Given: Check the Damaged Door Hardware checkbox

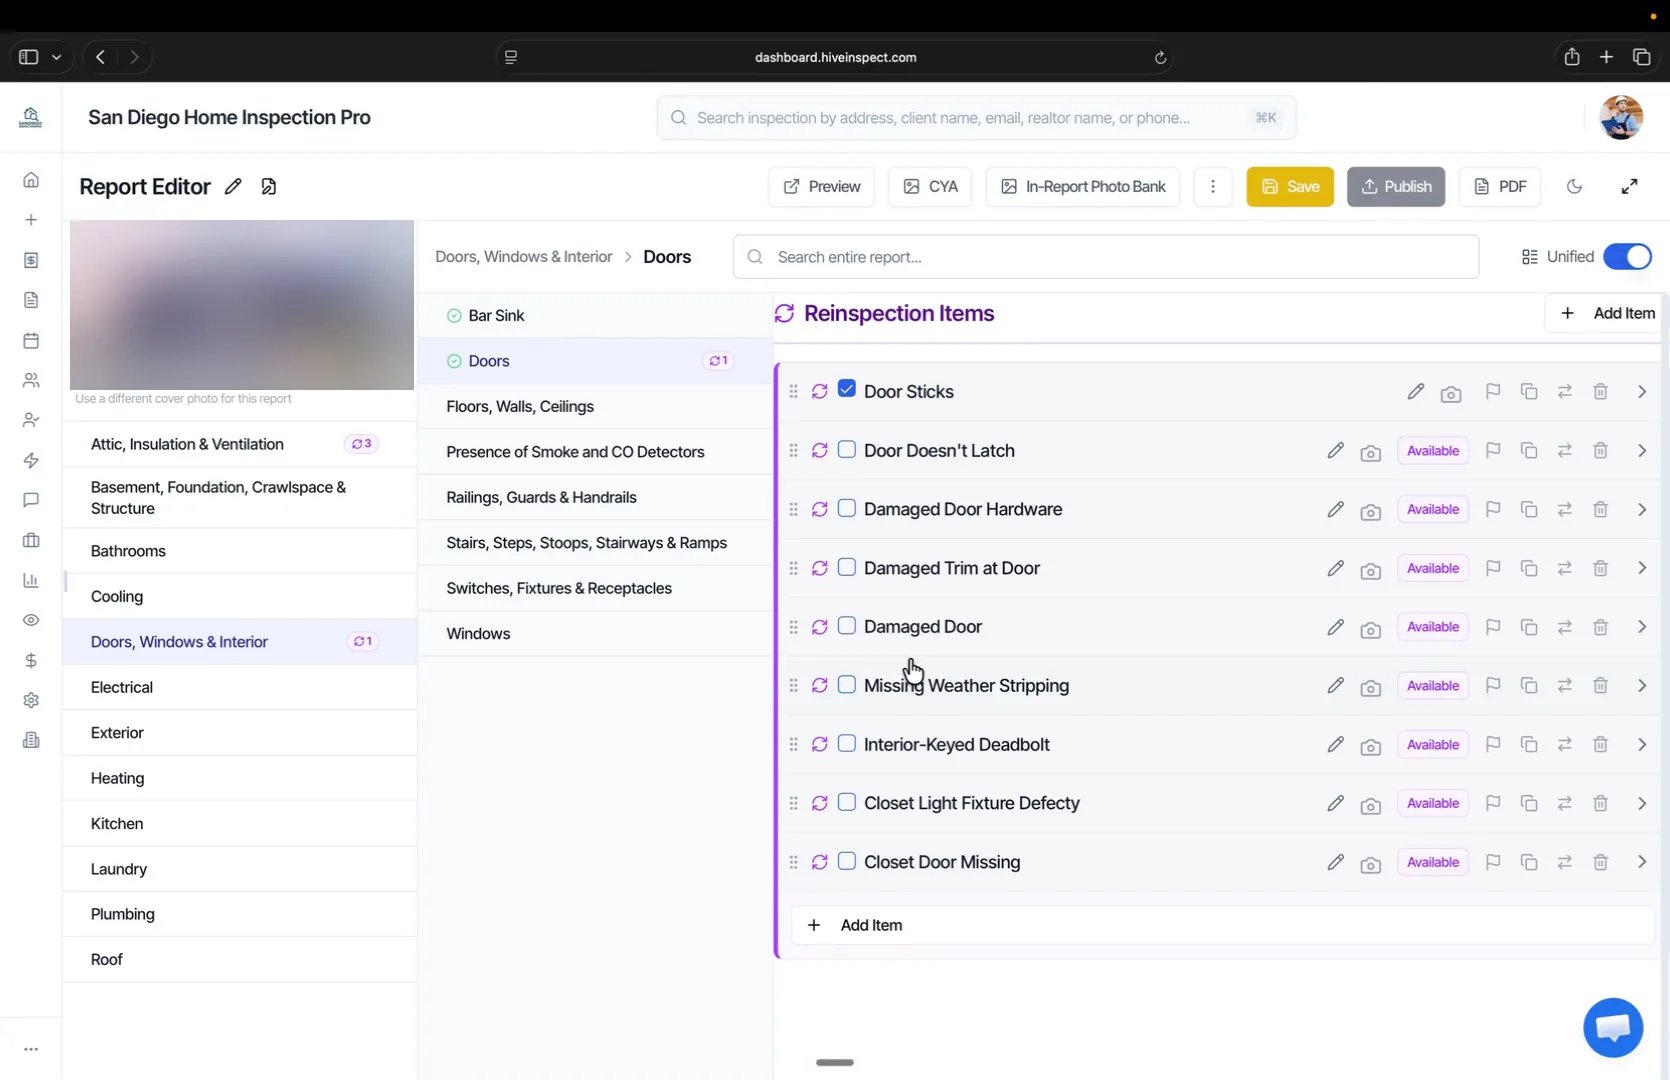Looking at the screenshot, I should pyautogui.click(x=847, y=508).
